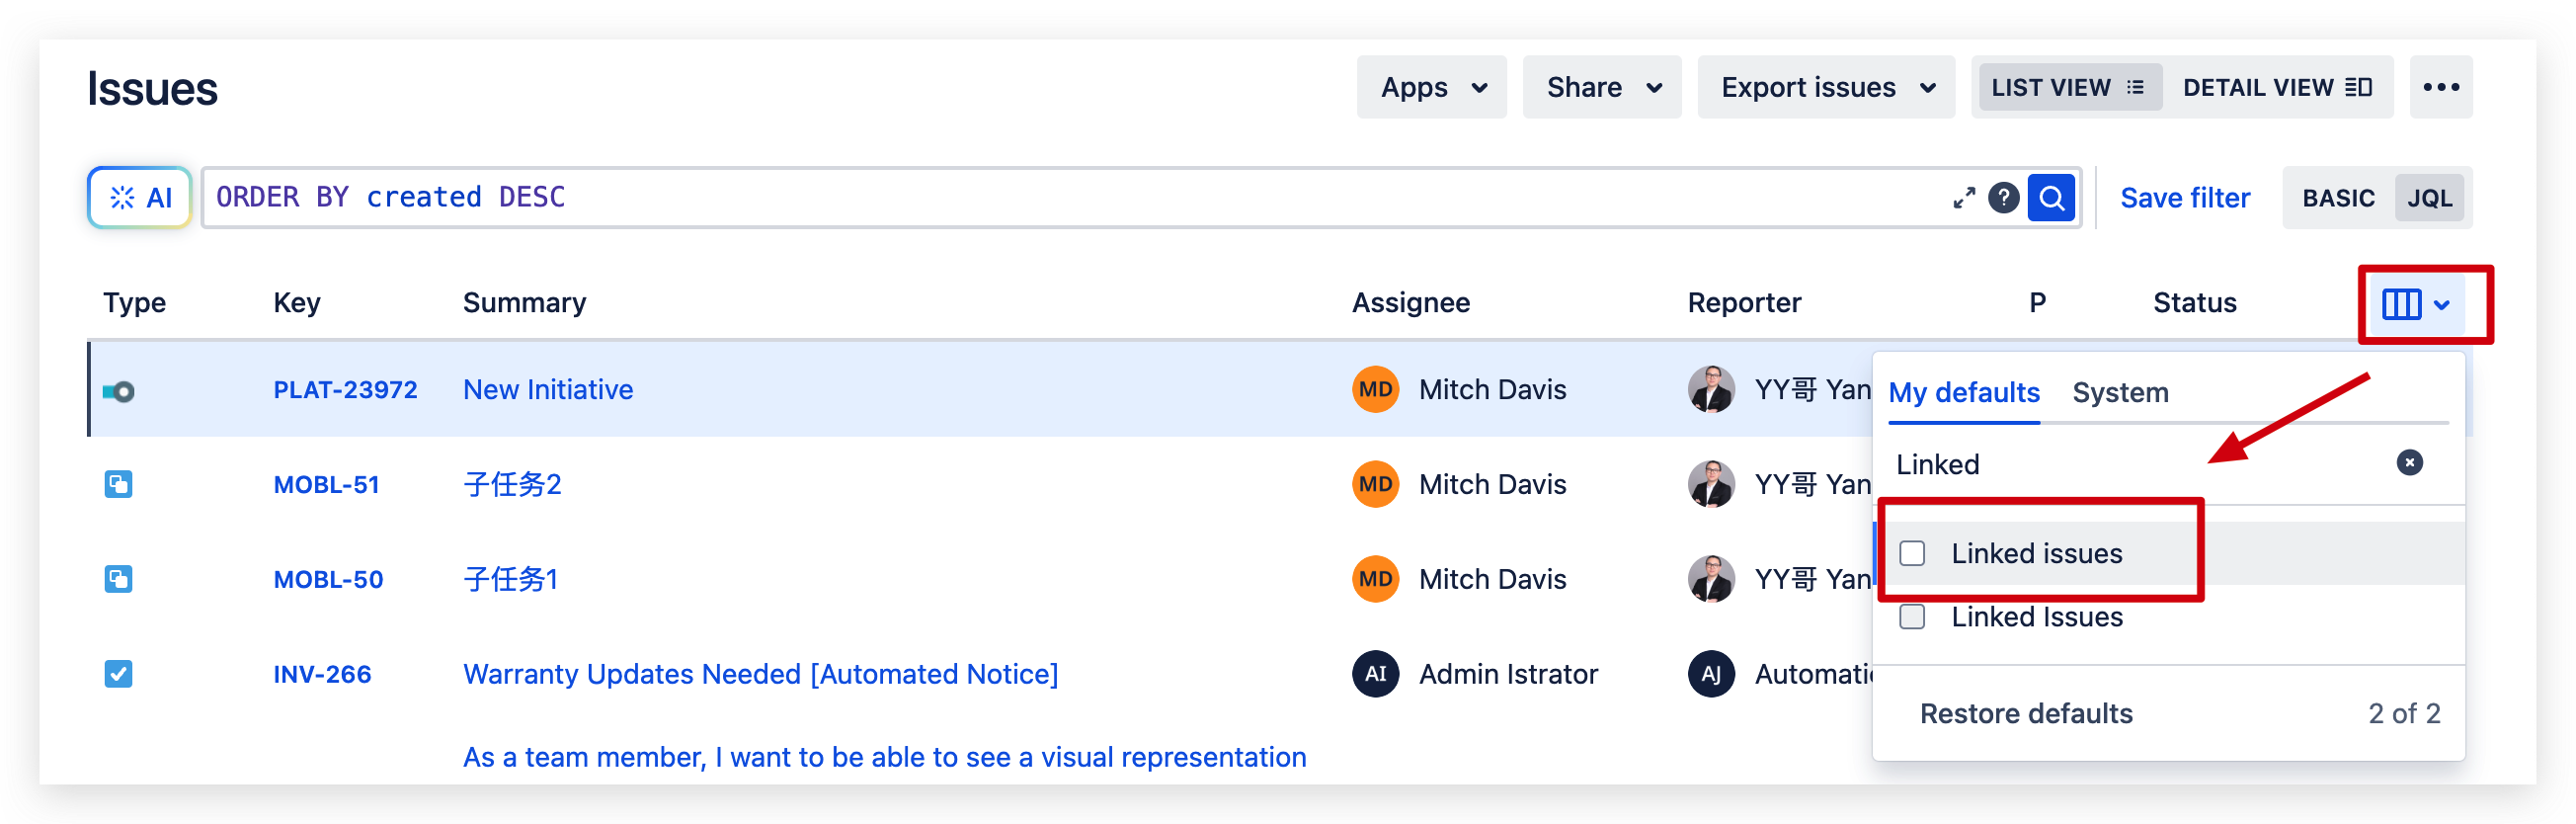This screenshot has height=824, width=2576.
Task: Click Mitch Davis avatar on PLAT-23972
Action: (x=1375, y=389)
